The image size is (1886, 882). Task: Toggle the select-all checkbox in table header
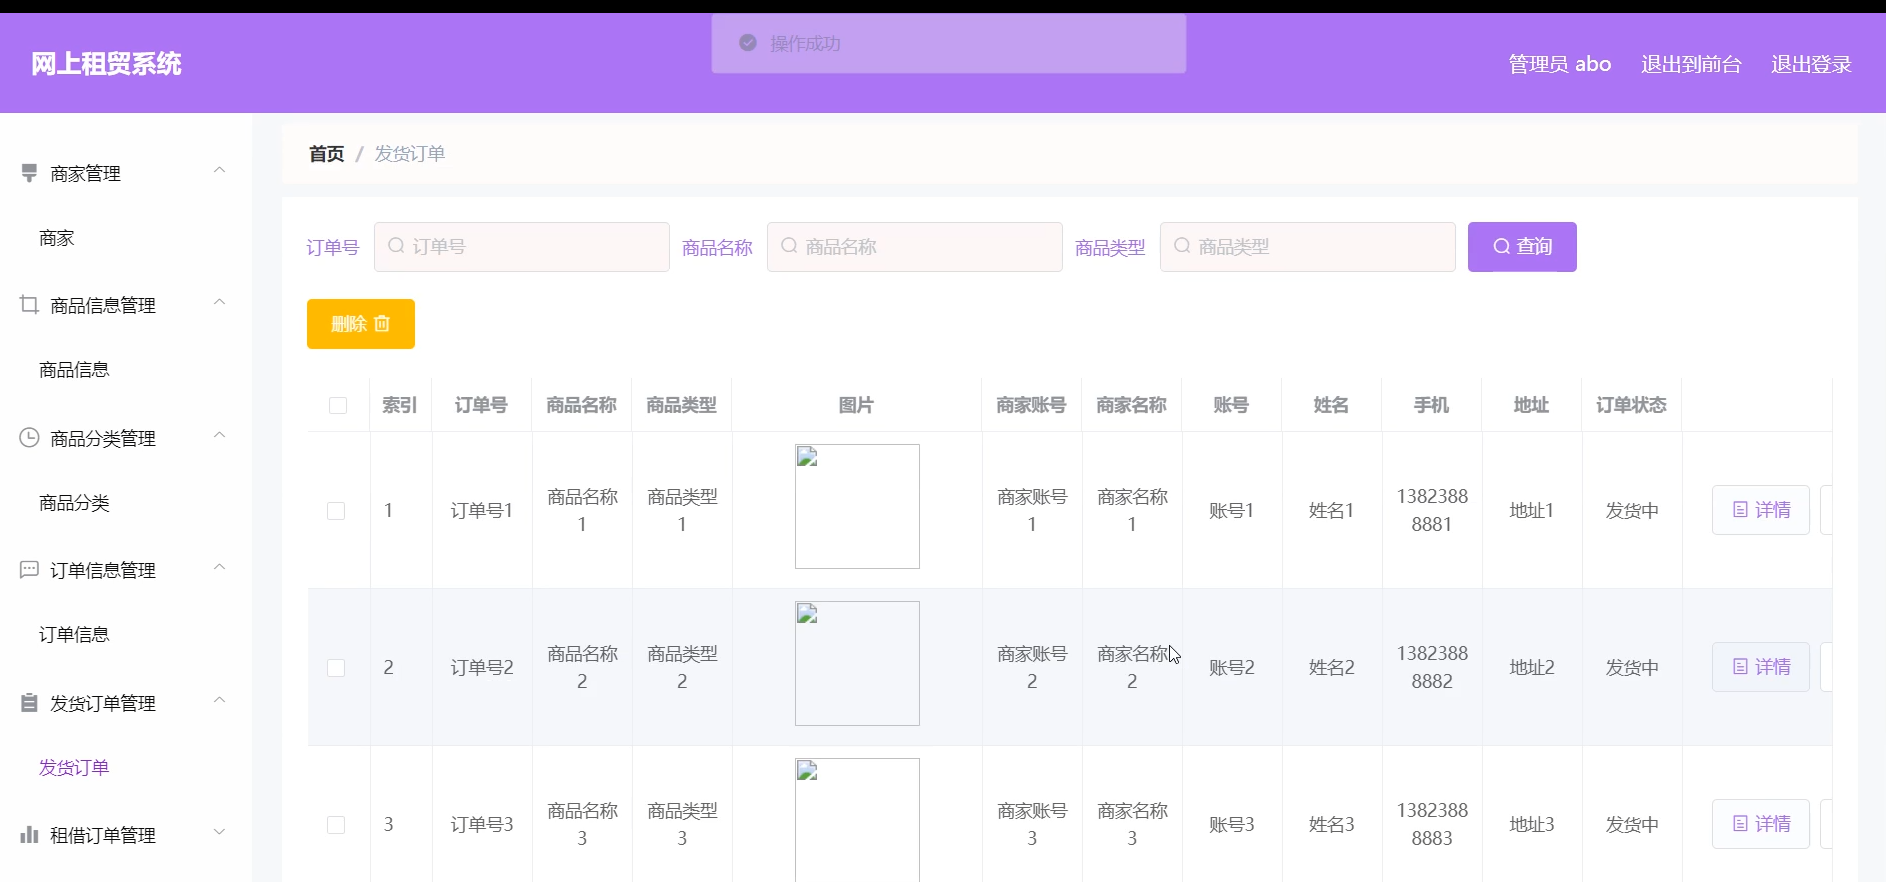[338, 405]
